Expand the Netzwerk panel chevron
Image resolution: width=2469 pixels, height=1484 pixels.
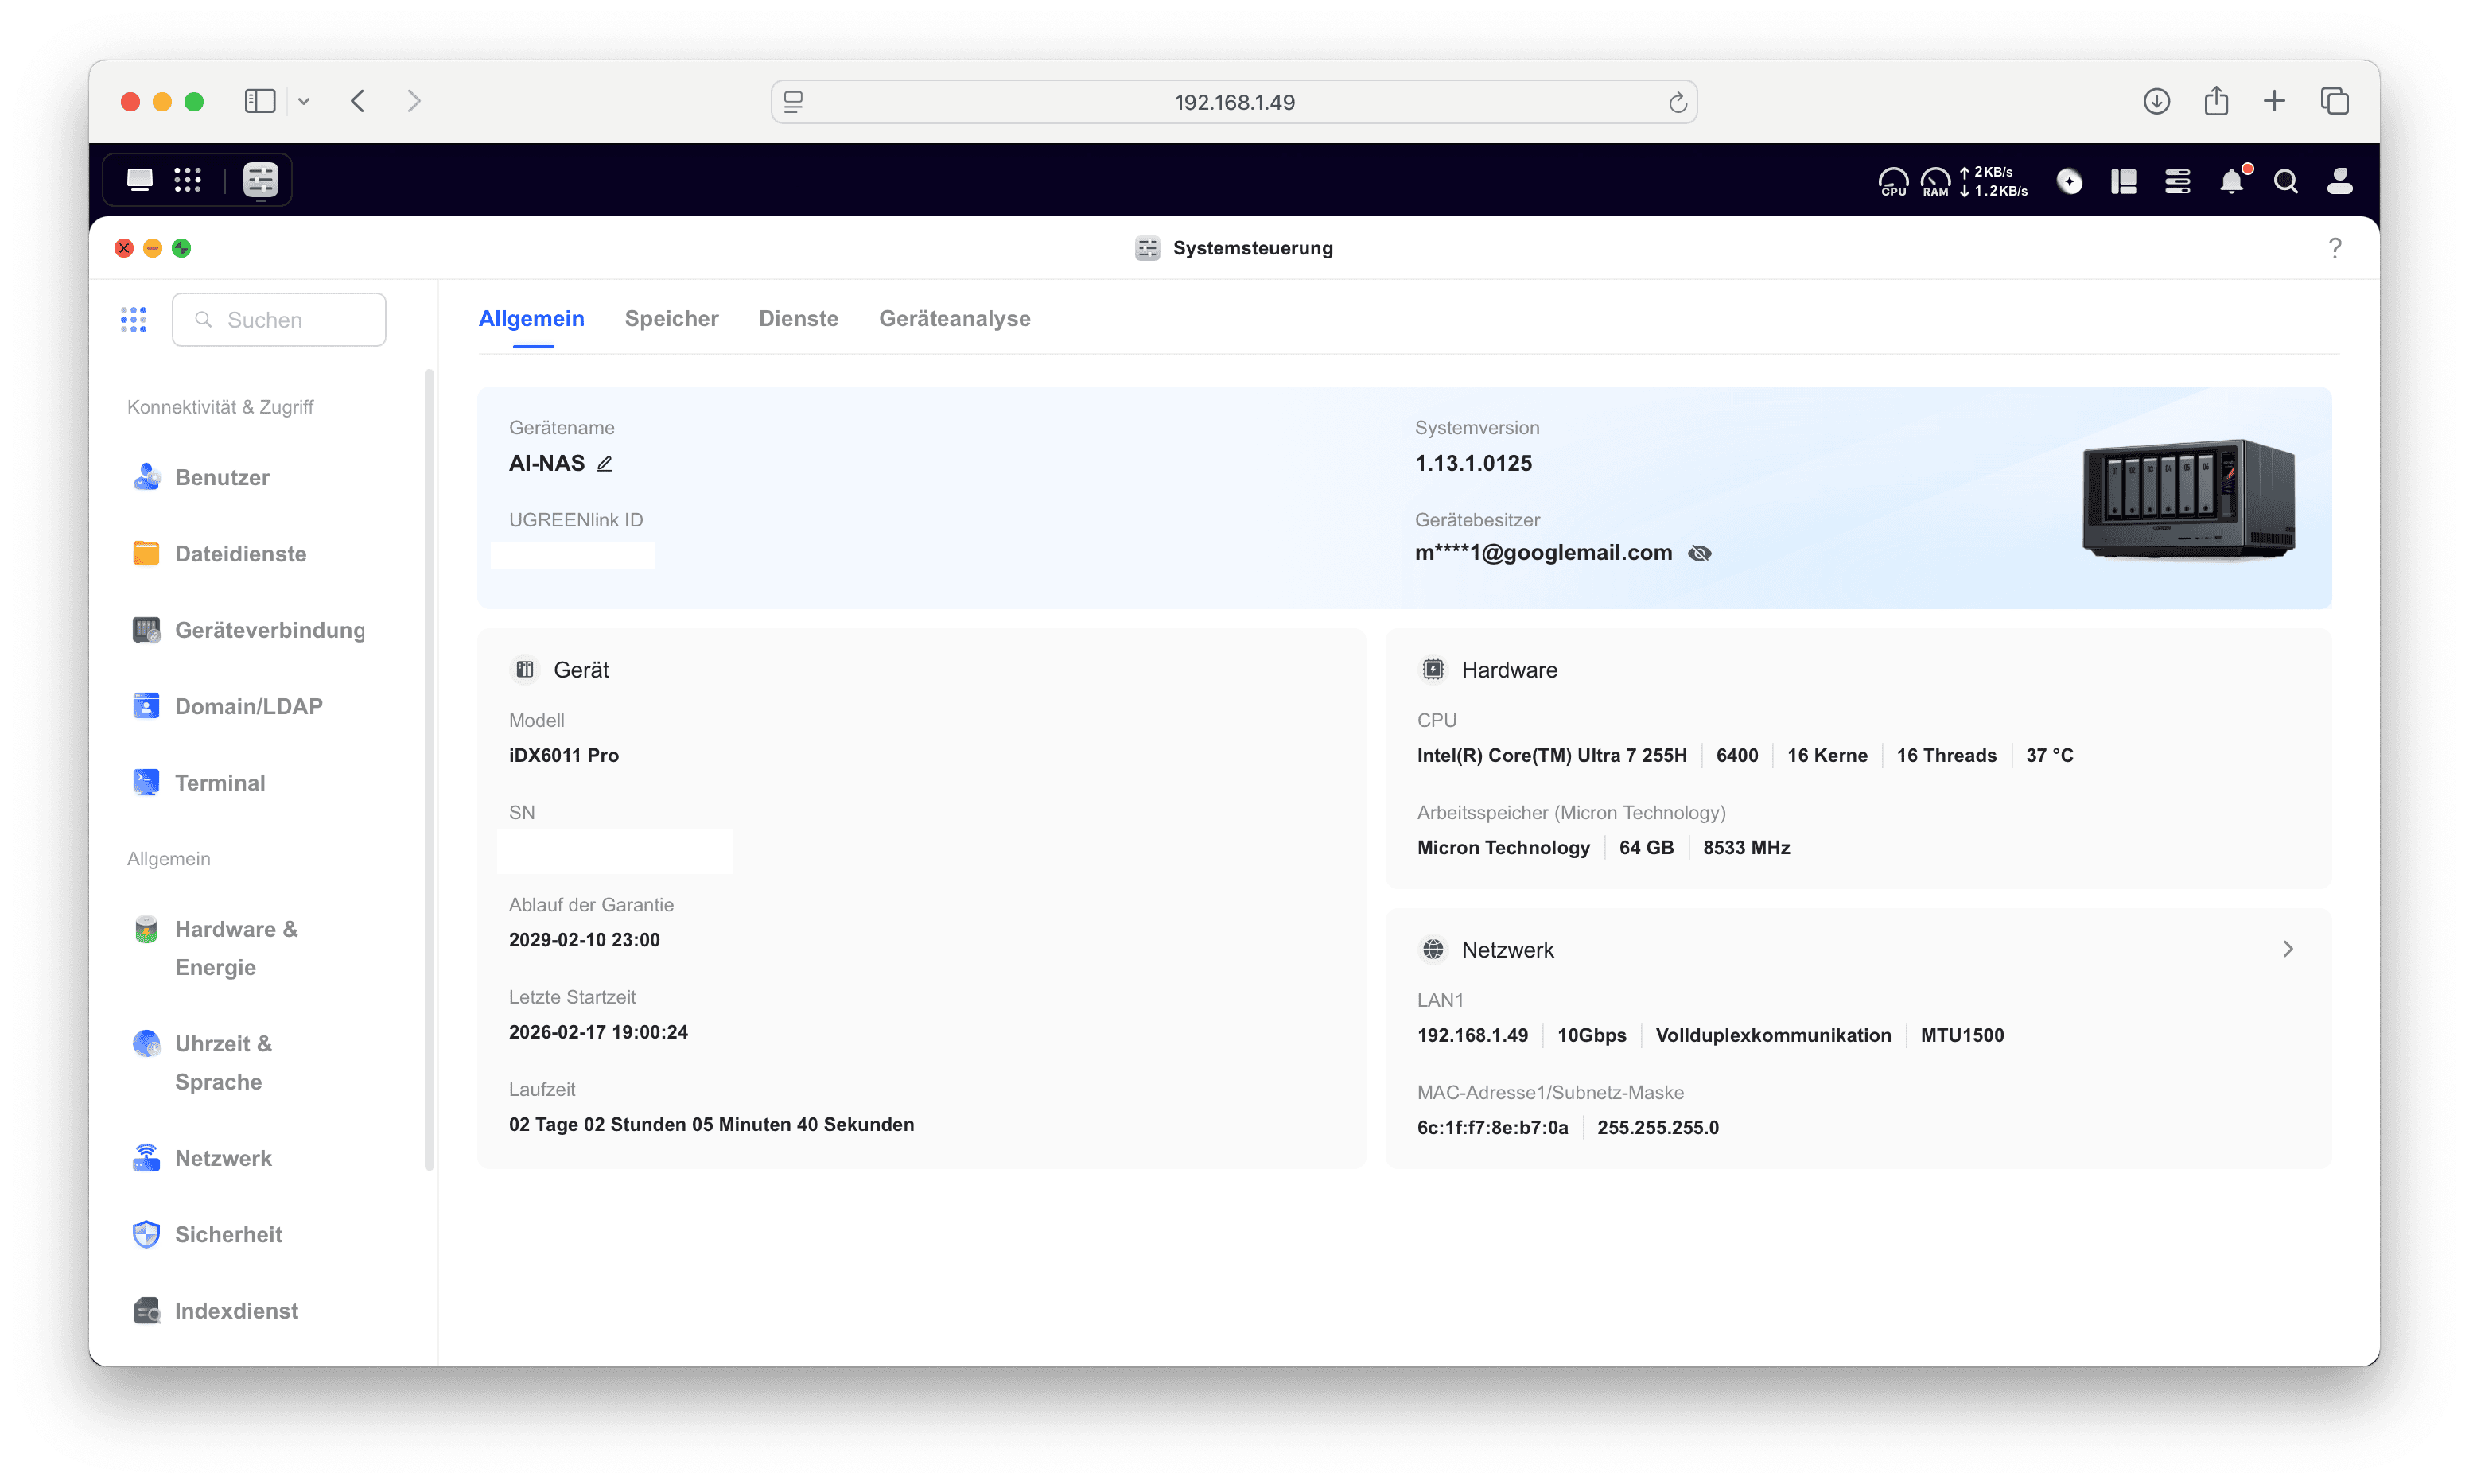coord(2287,949)
